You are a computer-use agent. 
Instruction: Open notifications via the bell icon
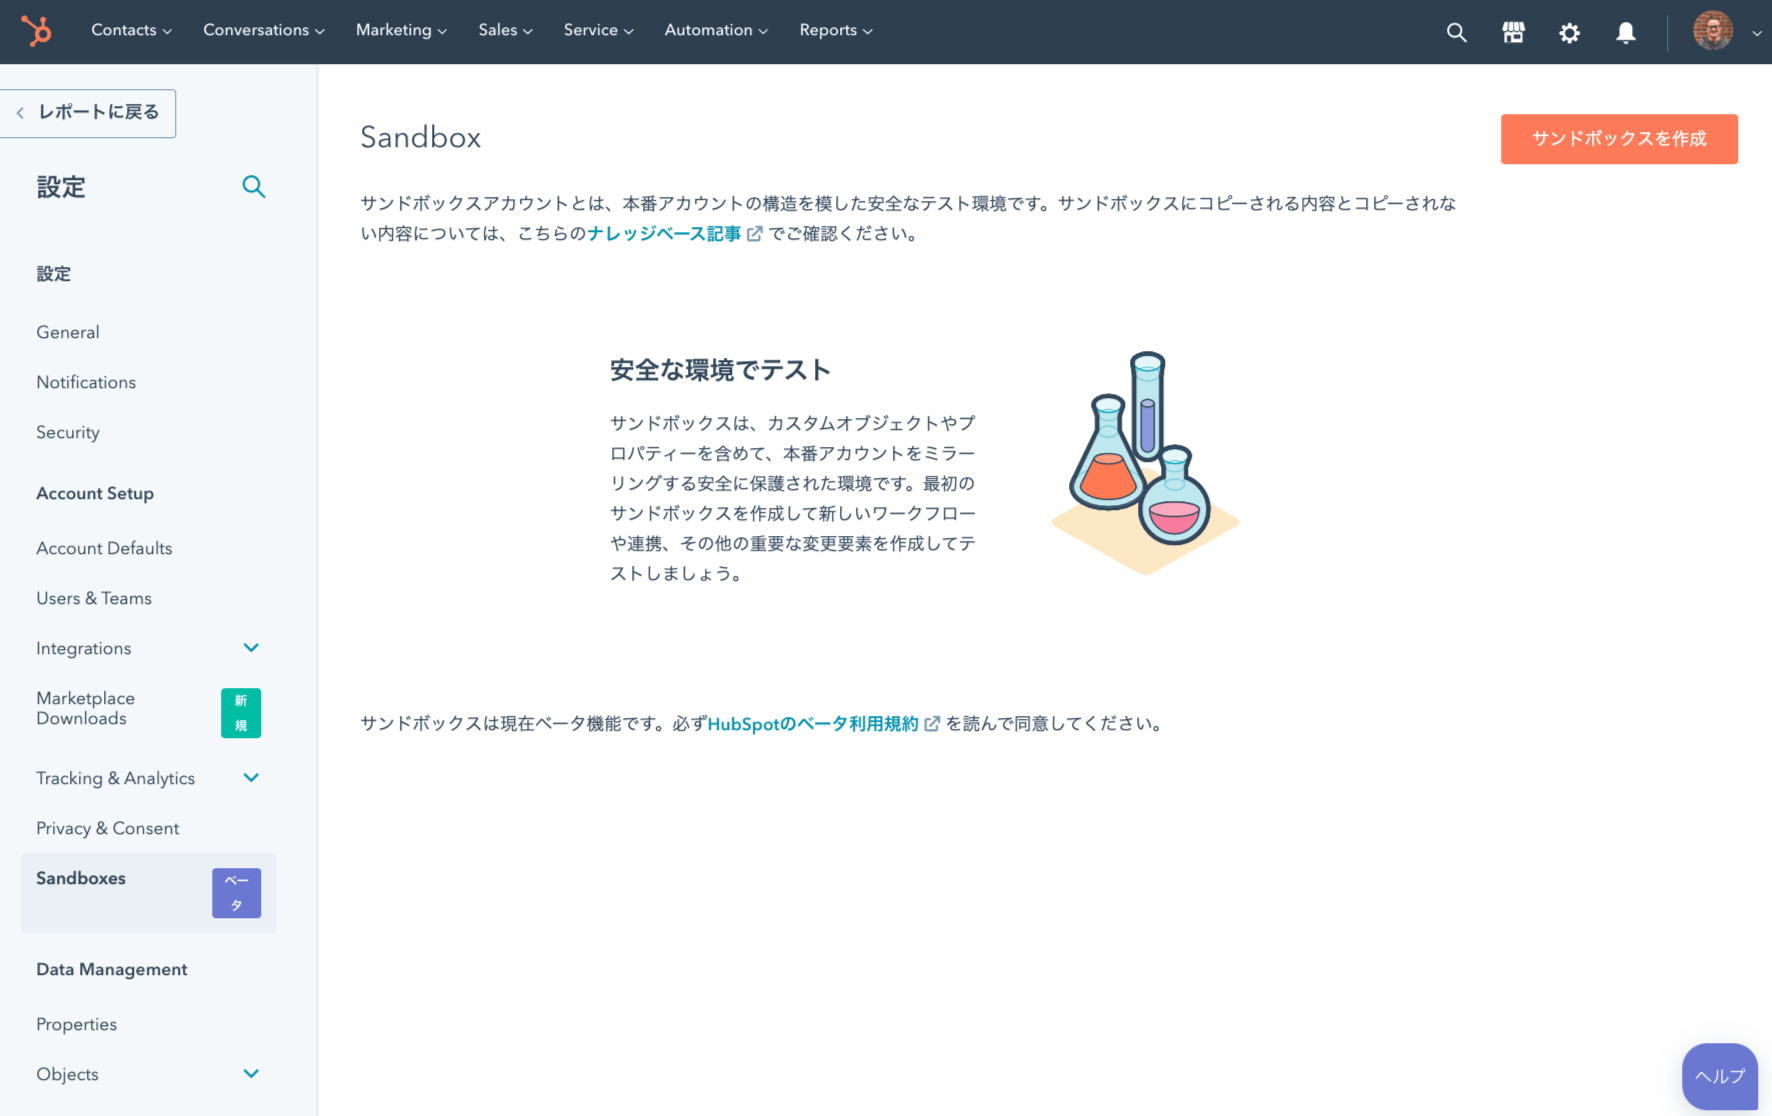click(x=1625, y=32)
